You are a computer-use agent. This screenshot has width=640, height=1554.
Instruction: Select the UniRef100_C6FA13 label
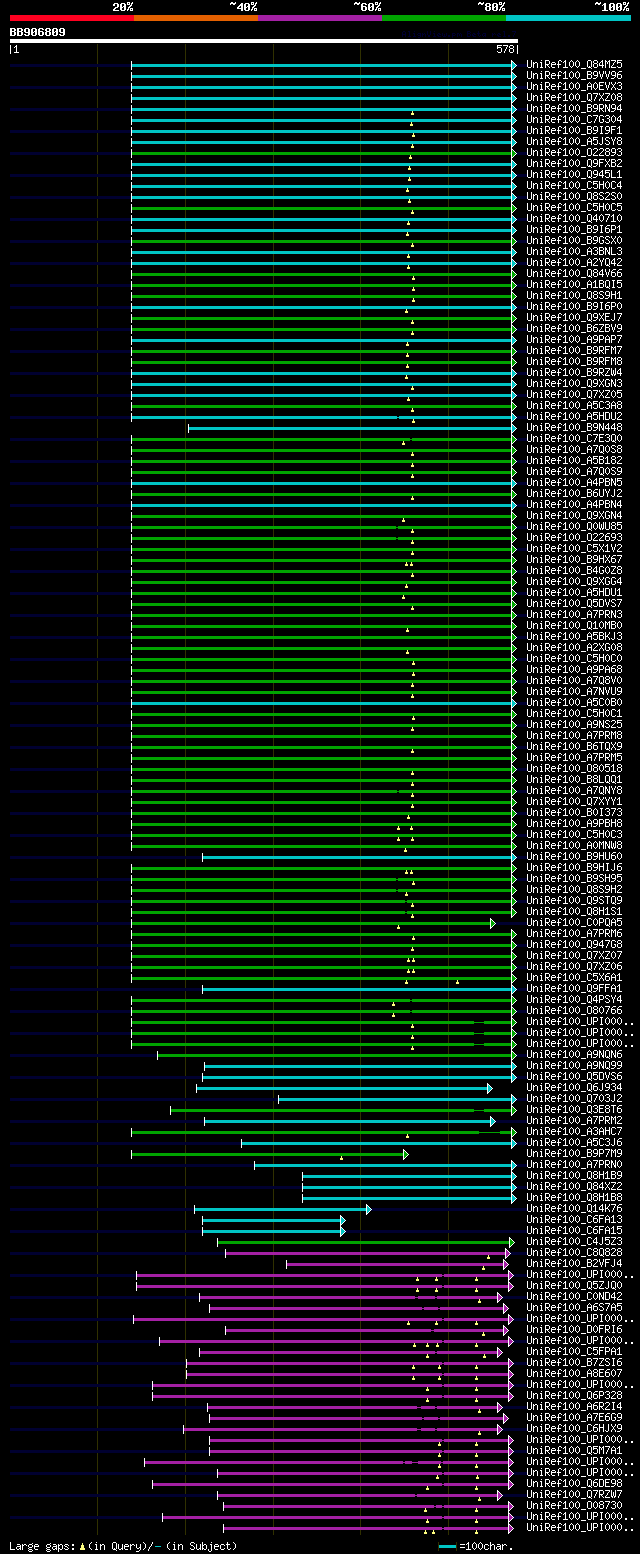click(574, 1219)
